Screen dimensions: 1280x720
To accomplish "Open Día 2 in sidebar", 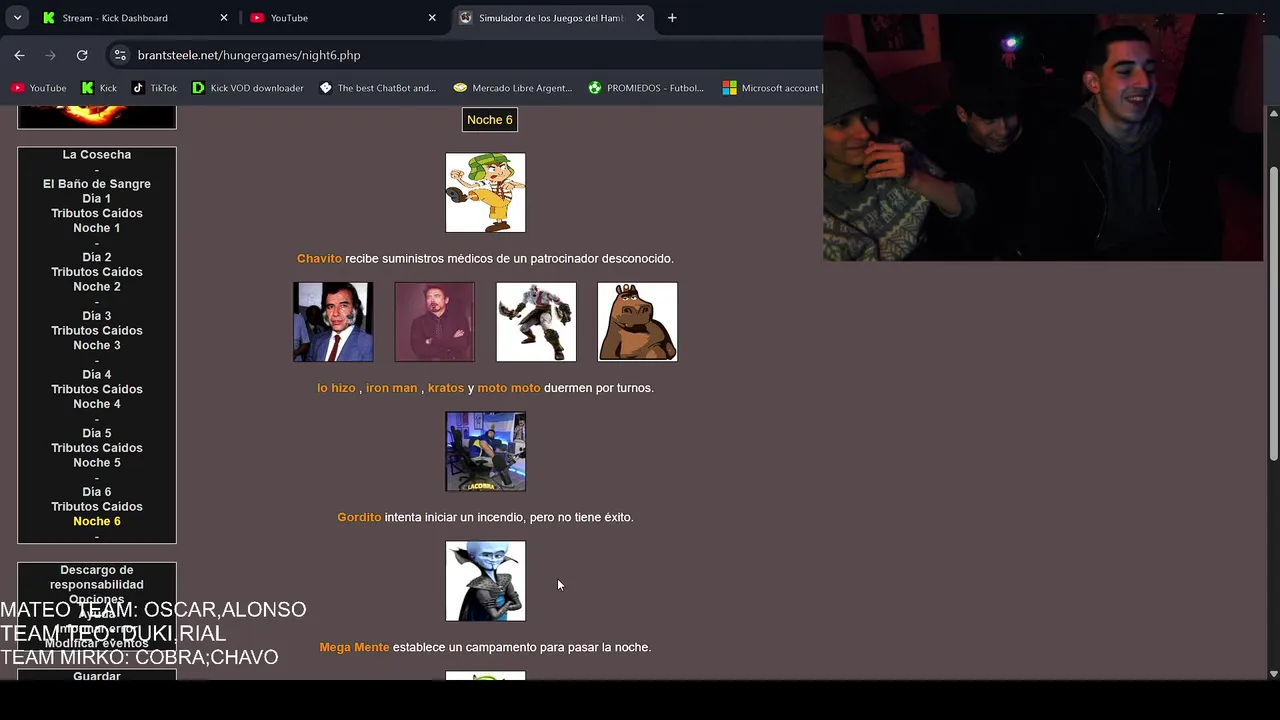I will click(x=97, y=257).
